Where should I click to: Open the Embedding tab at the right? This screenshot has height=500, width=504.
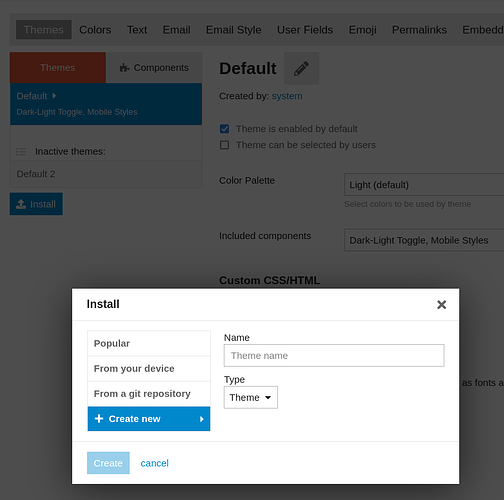(483, 30)
